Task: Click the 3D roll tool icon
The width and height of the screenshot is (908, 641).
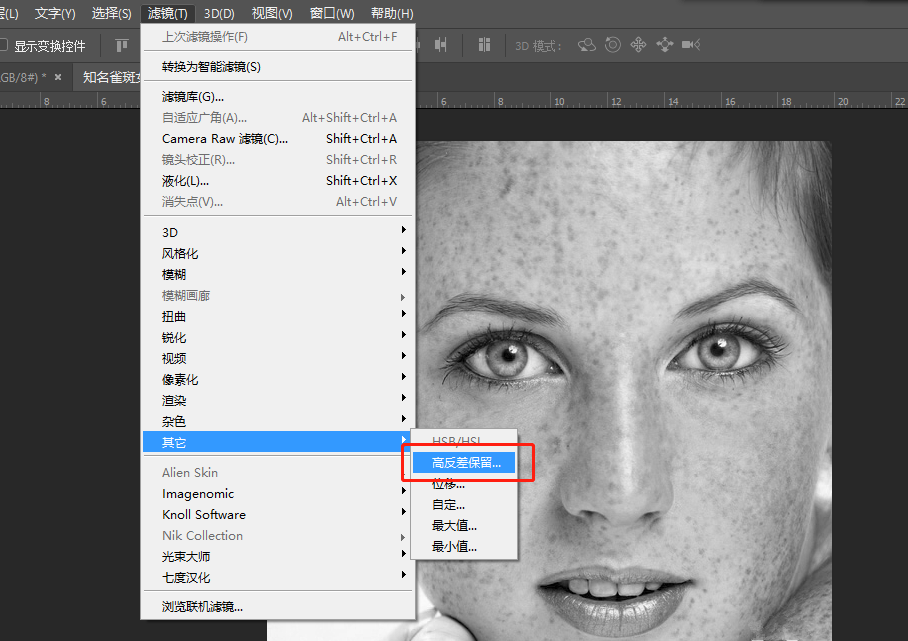Action: (612, 44)
